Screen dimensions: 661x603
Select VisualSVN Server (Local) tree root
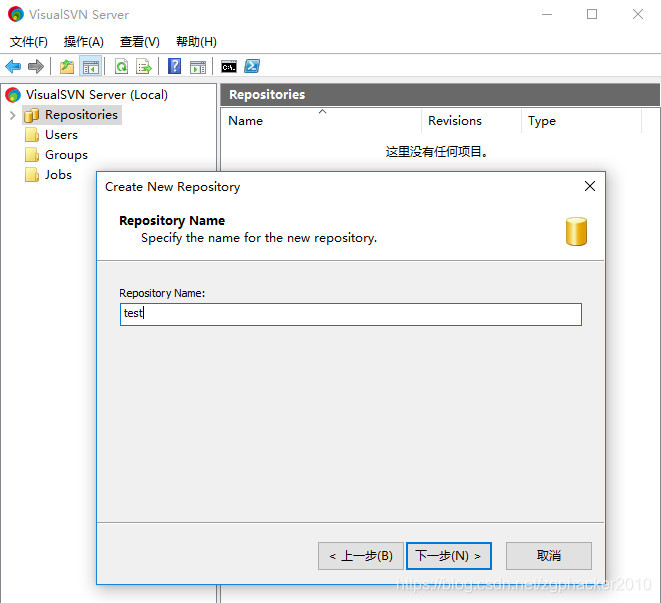click(97, 95)
